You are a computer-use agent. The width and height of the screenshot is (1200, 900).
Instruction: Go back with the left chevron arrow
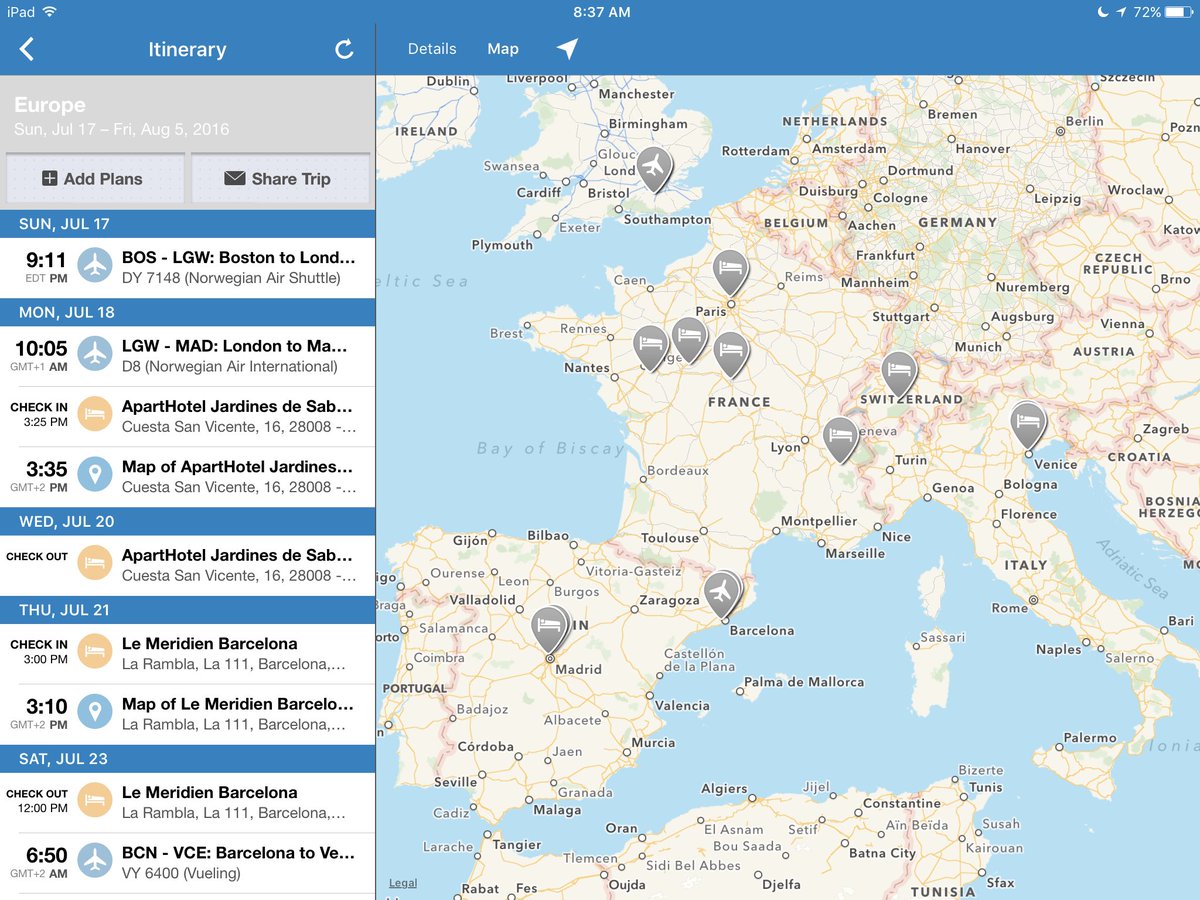point(27,49)
